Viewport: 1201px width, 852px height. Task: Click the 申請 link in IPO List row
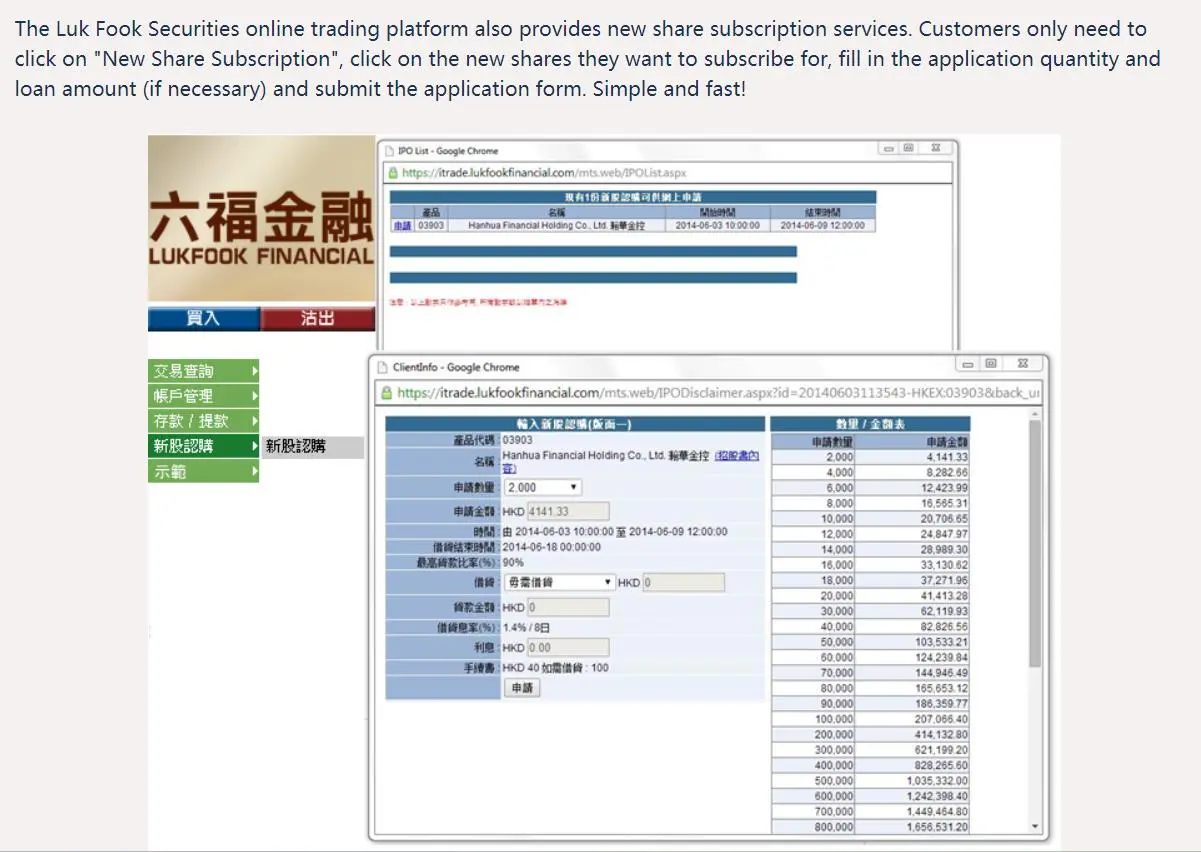point(401,225)
